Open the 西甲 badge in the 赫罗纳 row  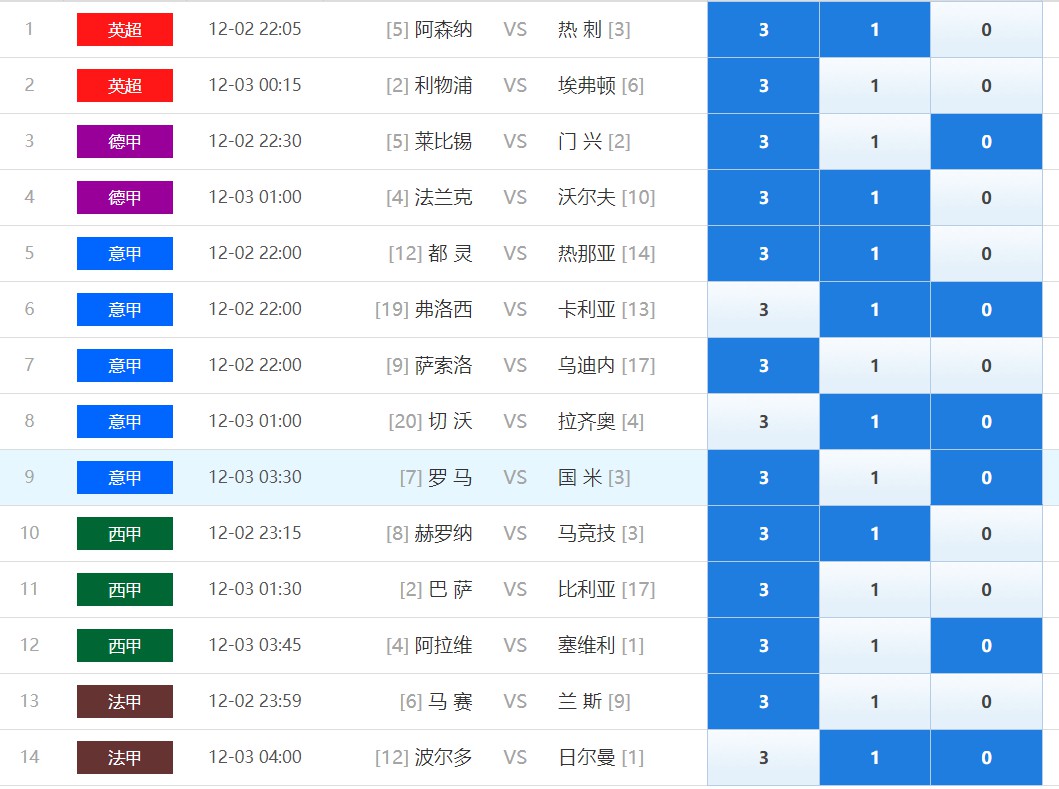pyautogui.click(x=125, y=534)
